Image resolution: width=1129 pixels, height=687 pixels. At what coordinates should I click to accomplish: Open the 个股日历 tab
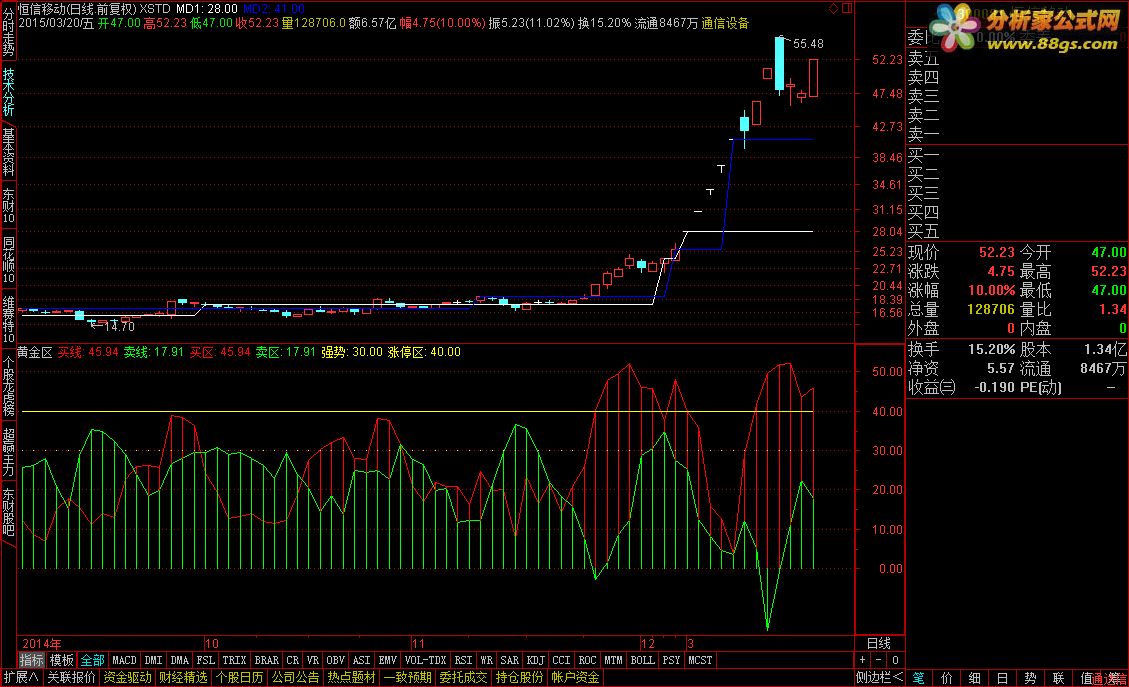(x=239, y=678)
